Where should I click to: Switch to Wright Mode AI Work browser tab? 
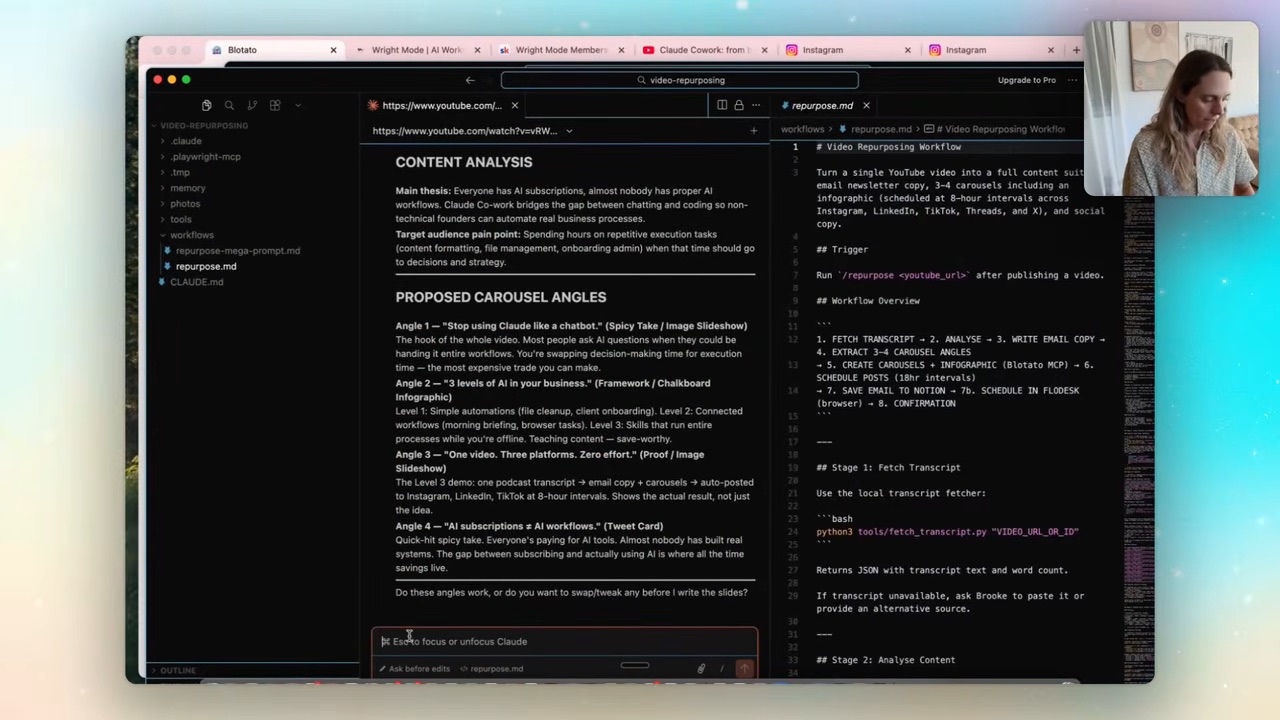[416, 50]
